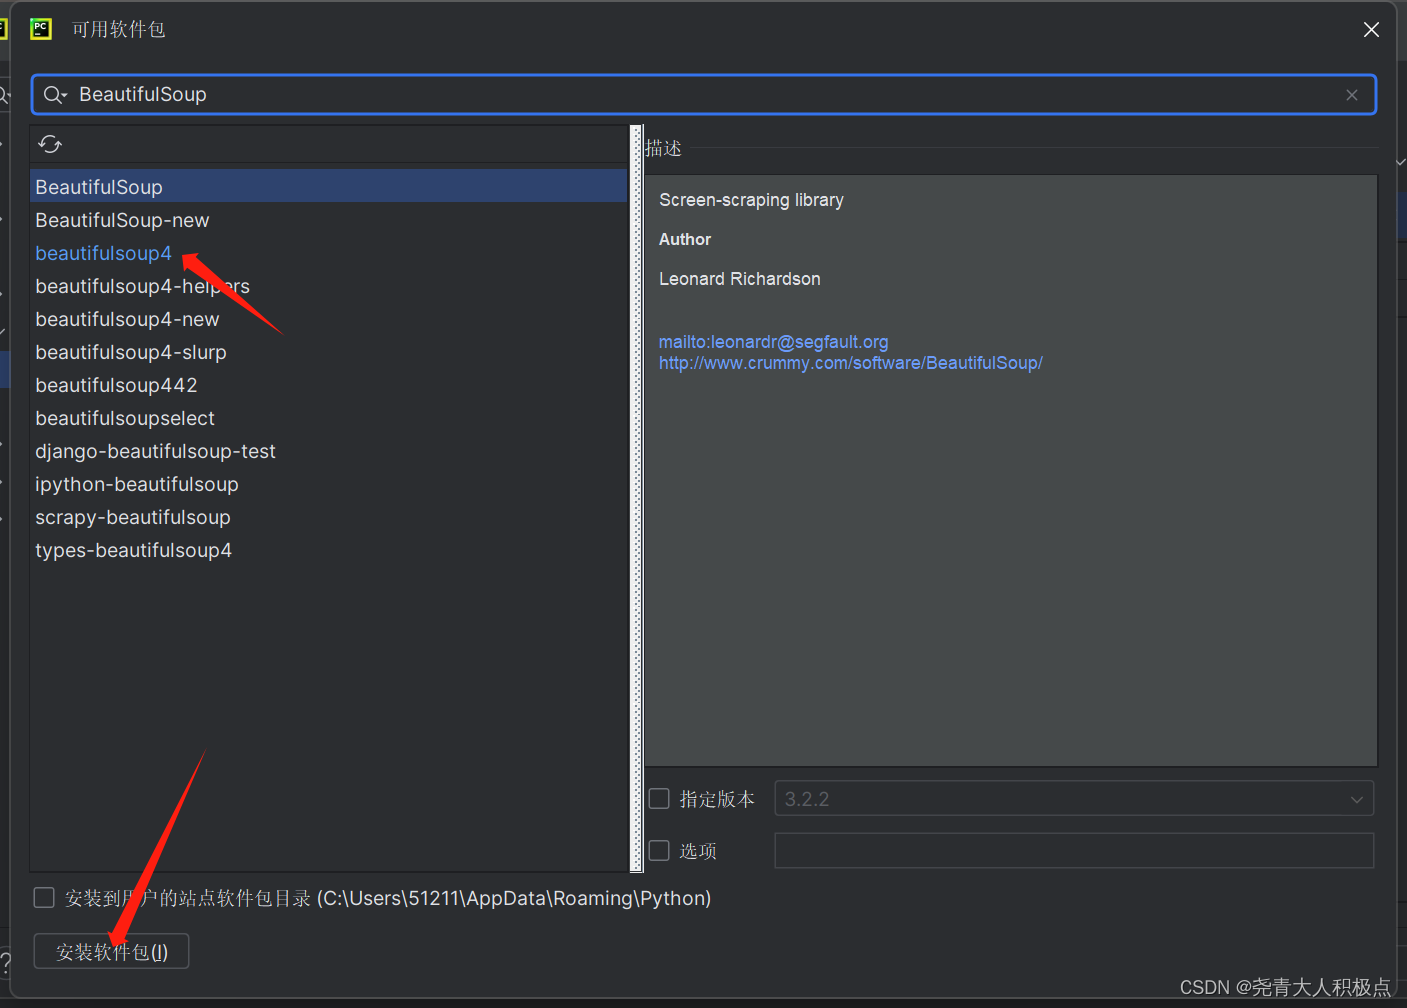Select beautifulsoup4-new package

point(329,319)
